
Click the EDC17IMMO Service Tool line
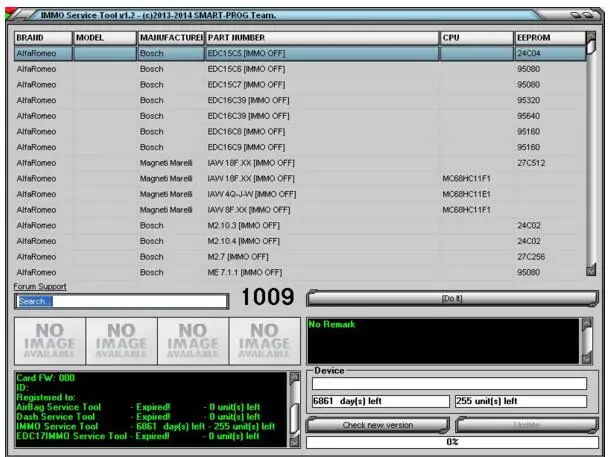click(138, 436)
